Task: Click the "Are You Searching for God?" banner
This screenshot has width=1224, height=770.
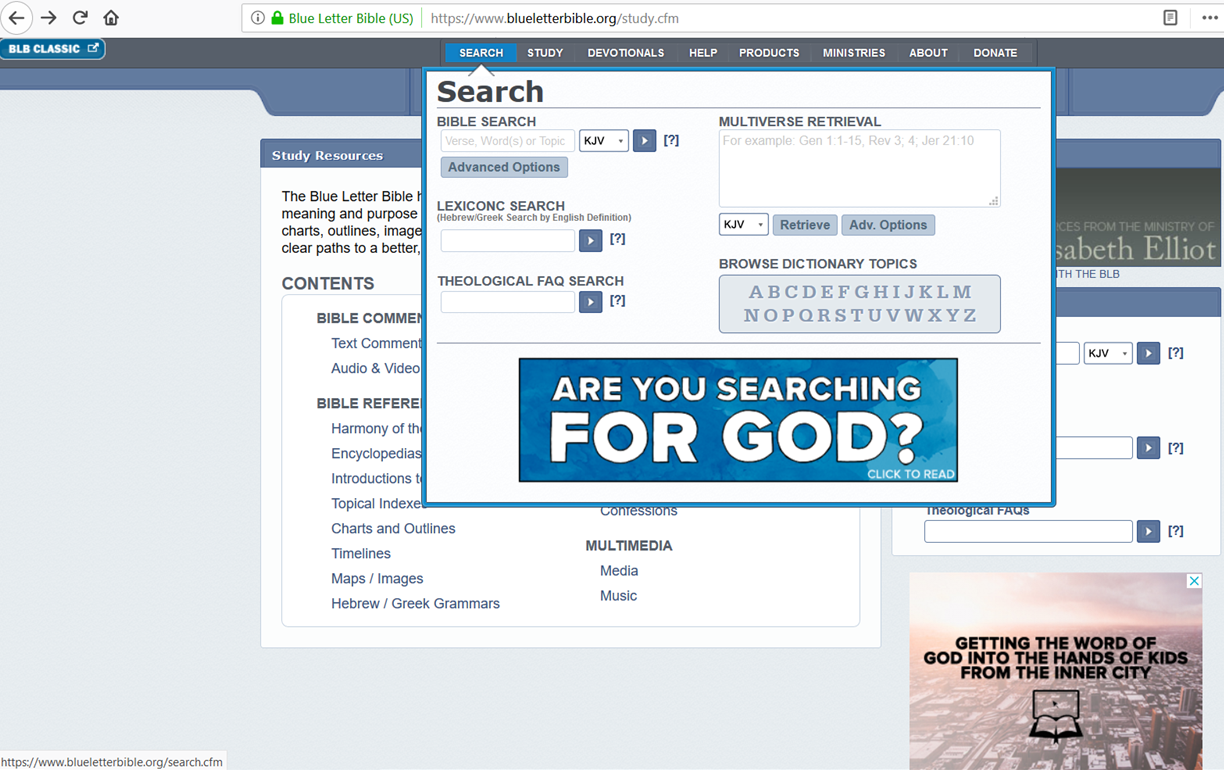Action: pyautogui.click(x=738, y=420)
